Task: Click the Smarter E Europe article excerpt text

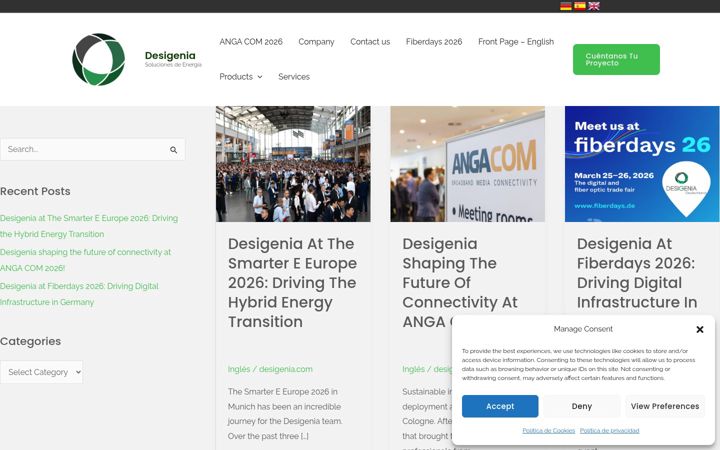Action: (x=285, y=414)
